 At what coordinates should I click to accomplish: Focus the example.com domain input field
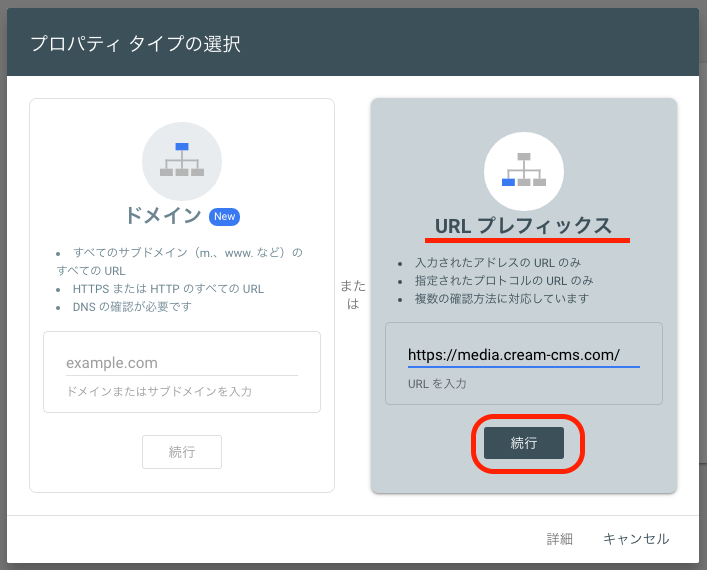click(182, 363)
